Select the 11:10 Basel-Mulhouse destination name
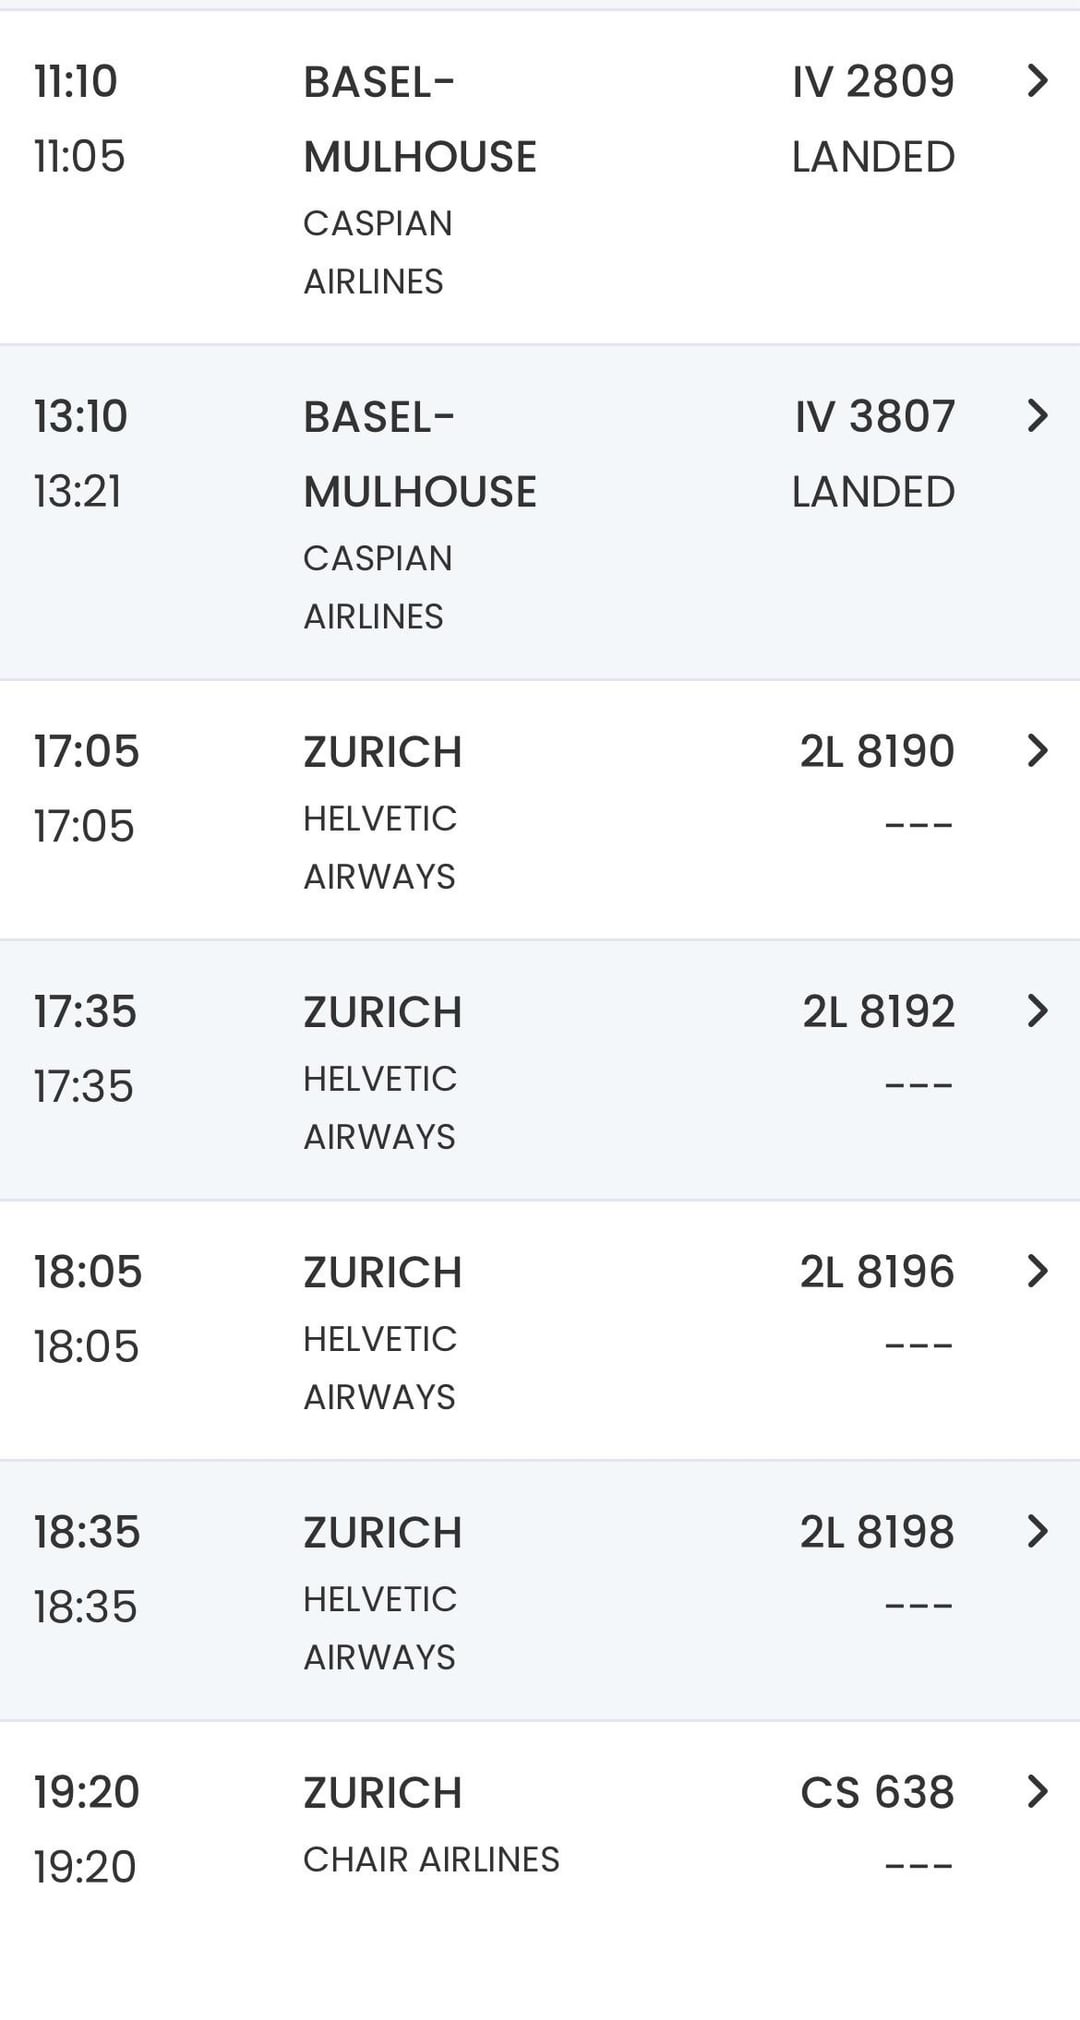Screen dimensions: 1080x2020 click(x=420, y=119)
